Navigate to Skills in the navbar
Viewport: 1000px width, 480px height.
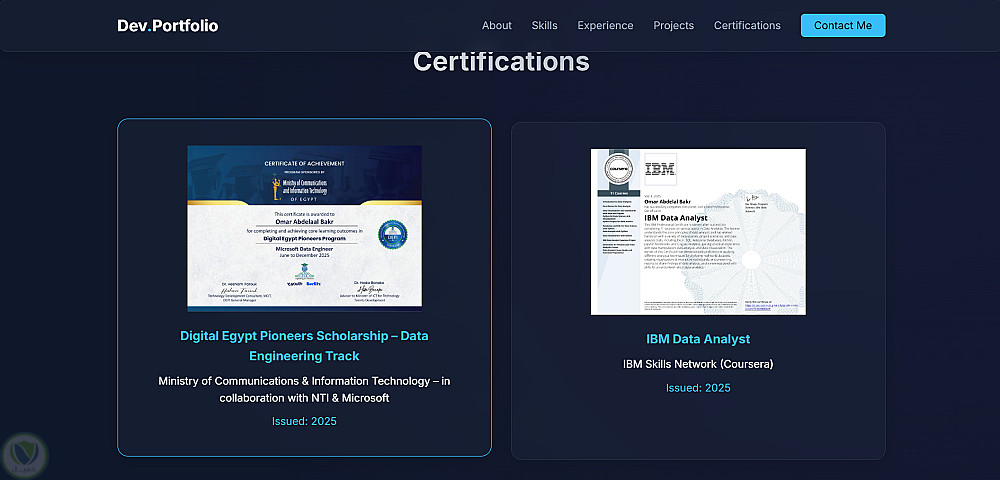[545, 25]
